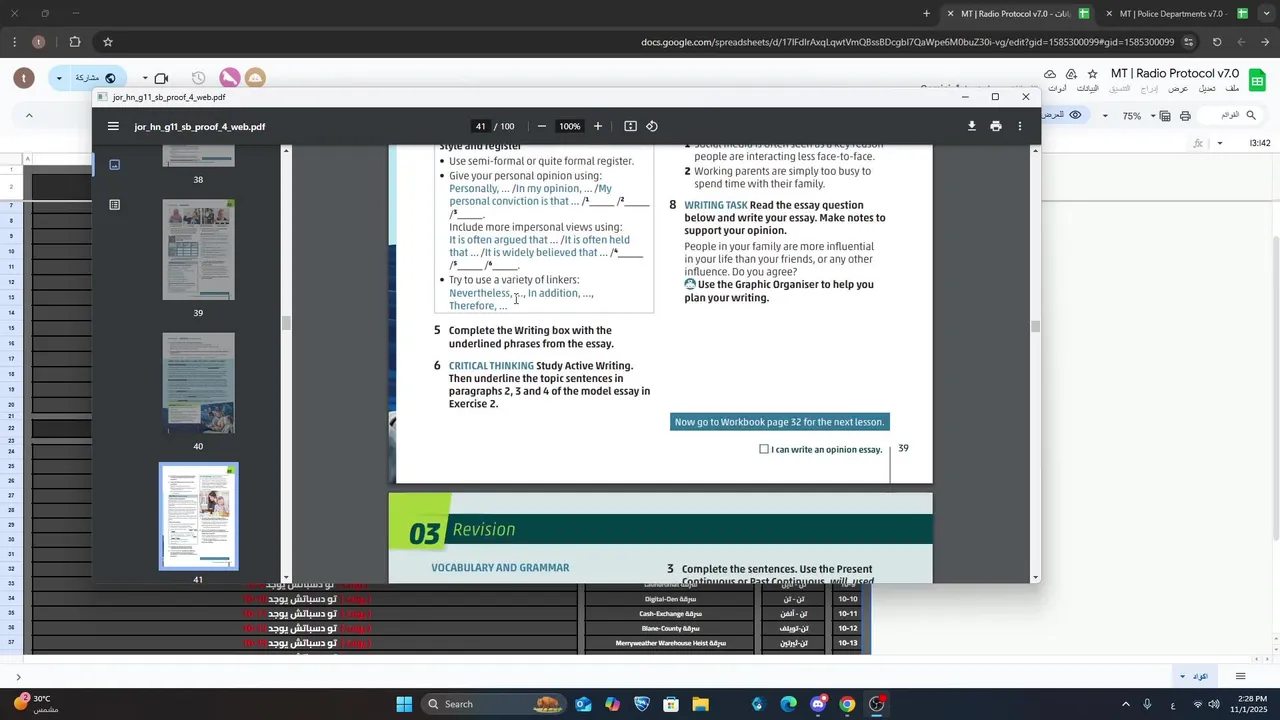This screenshot has width=1280, height=720.
Task: Open the PDF viewer sidebar menu (hamburger icon)
Action: click(x=113, y=126)
